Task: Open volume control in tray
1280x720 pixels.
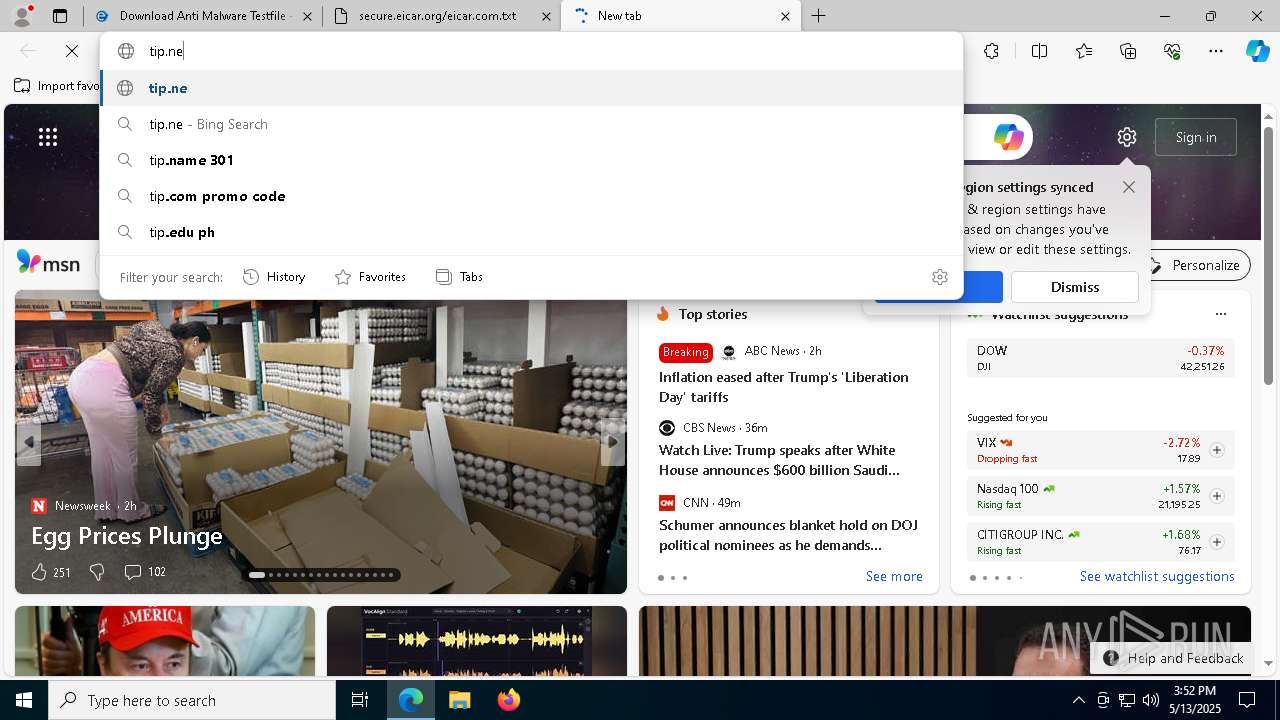Action: pyautogui.click(x=1151, y=700)
